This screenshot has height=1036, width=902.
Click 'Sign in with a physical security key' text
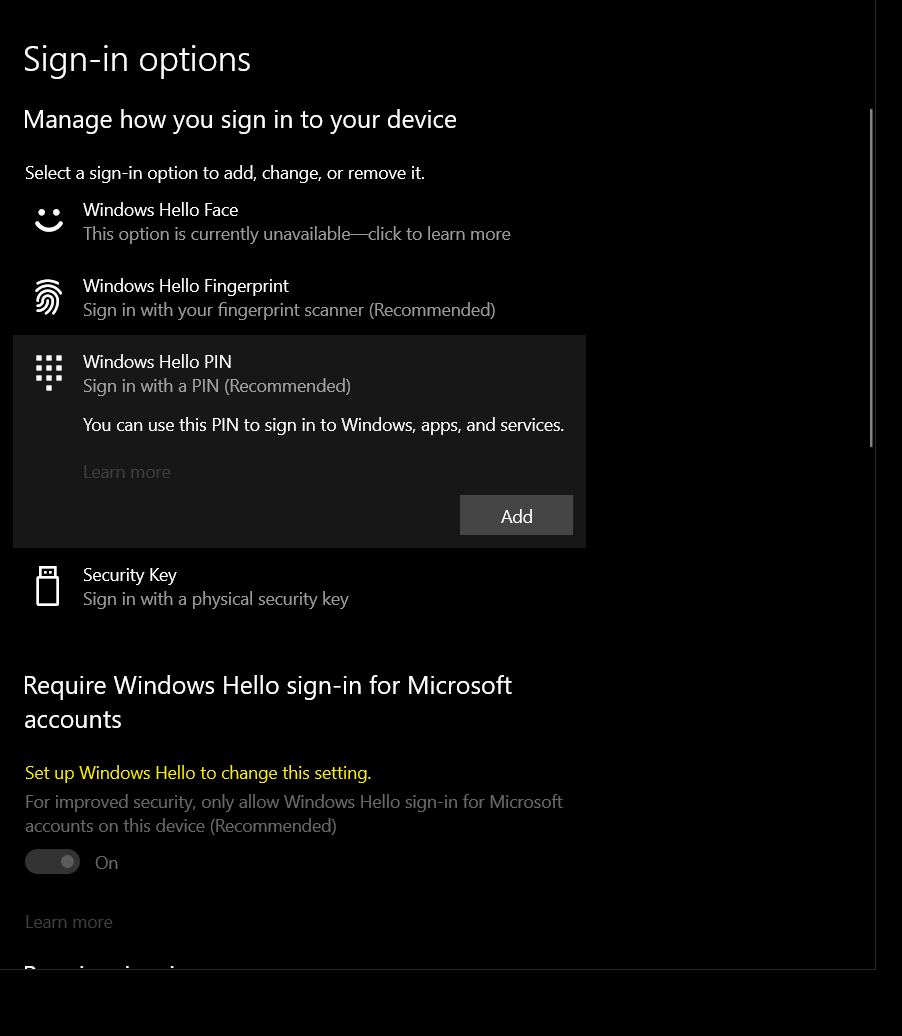pos(215,599)
